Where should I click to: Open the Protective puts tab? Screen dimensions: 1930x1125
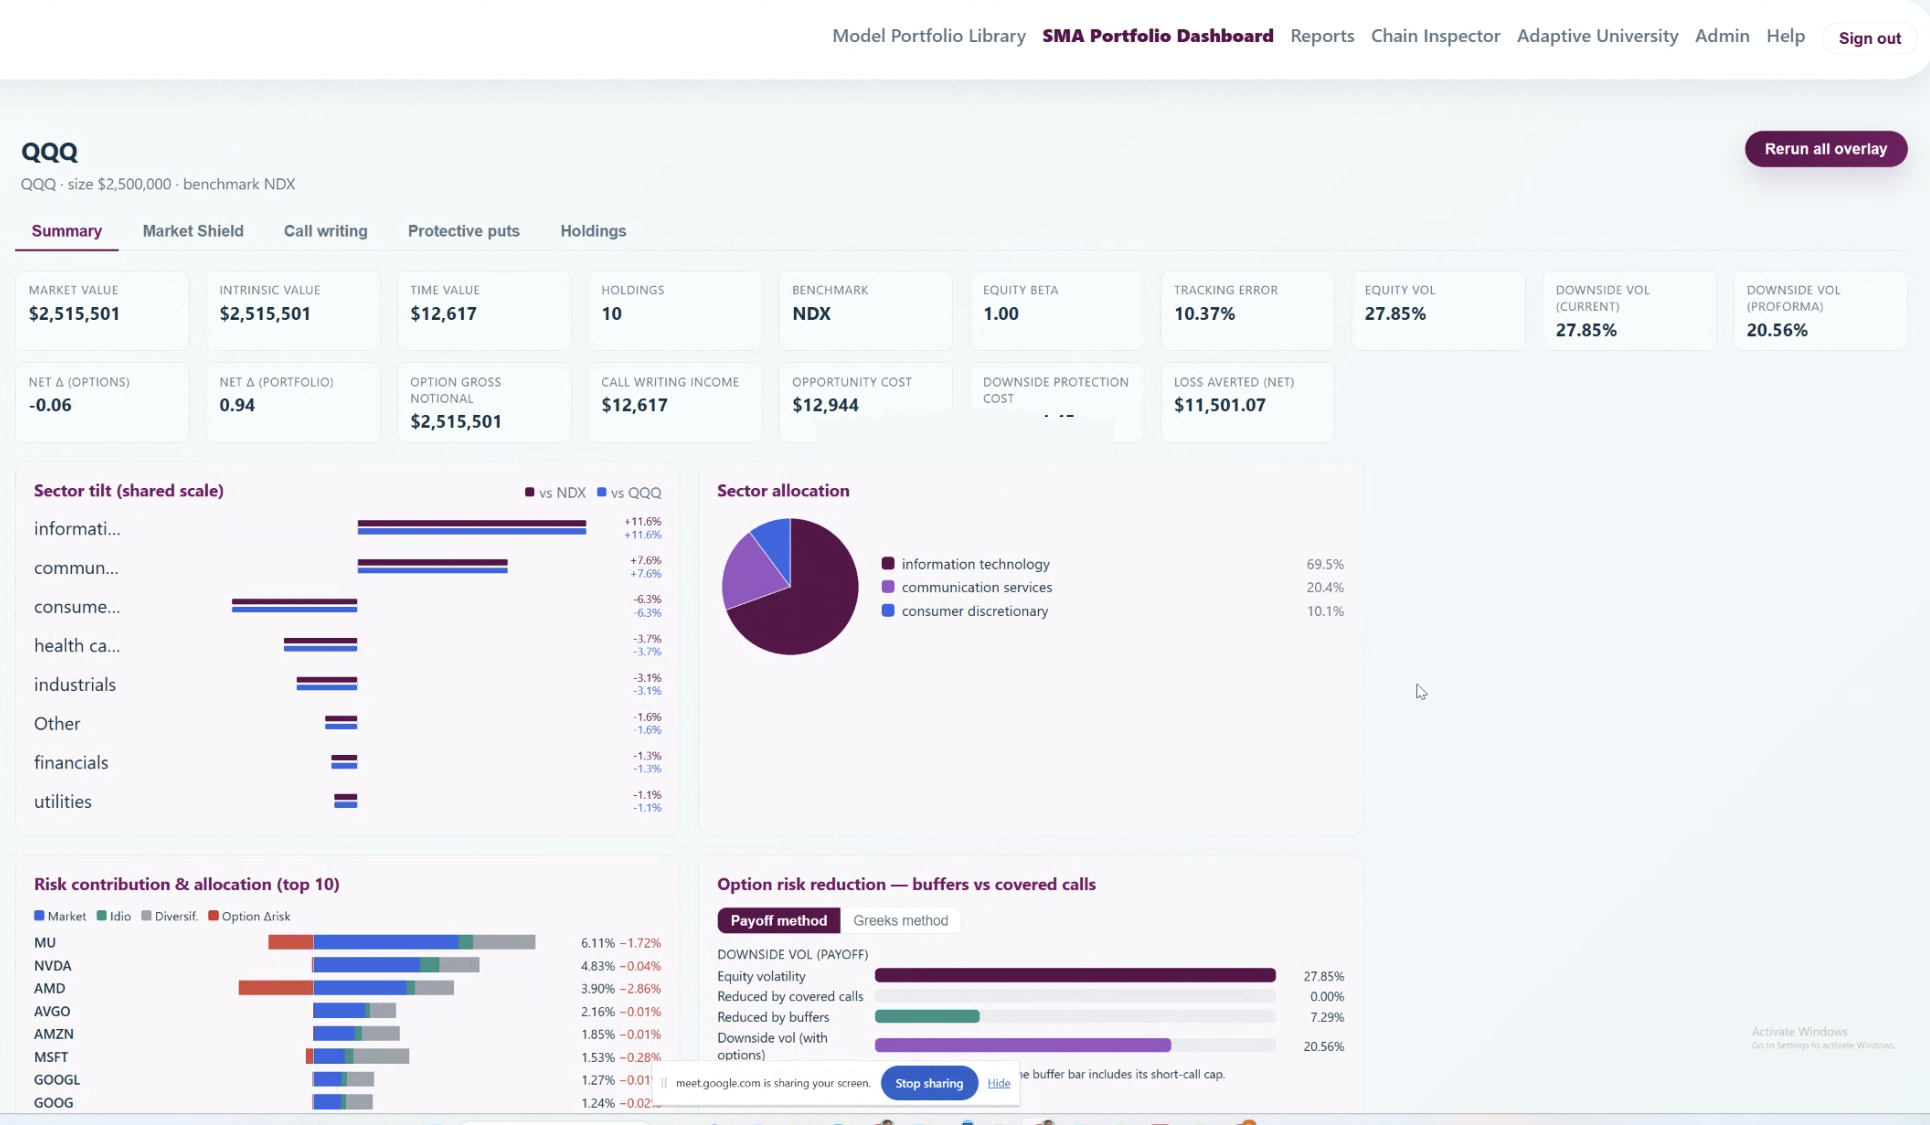pos(464,231)
